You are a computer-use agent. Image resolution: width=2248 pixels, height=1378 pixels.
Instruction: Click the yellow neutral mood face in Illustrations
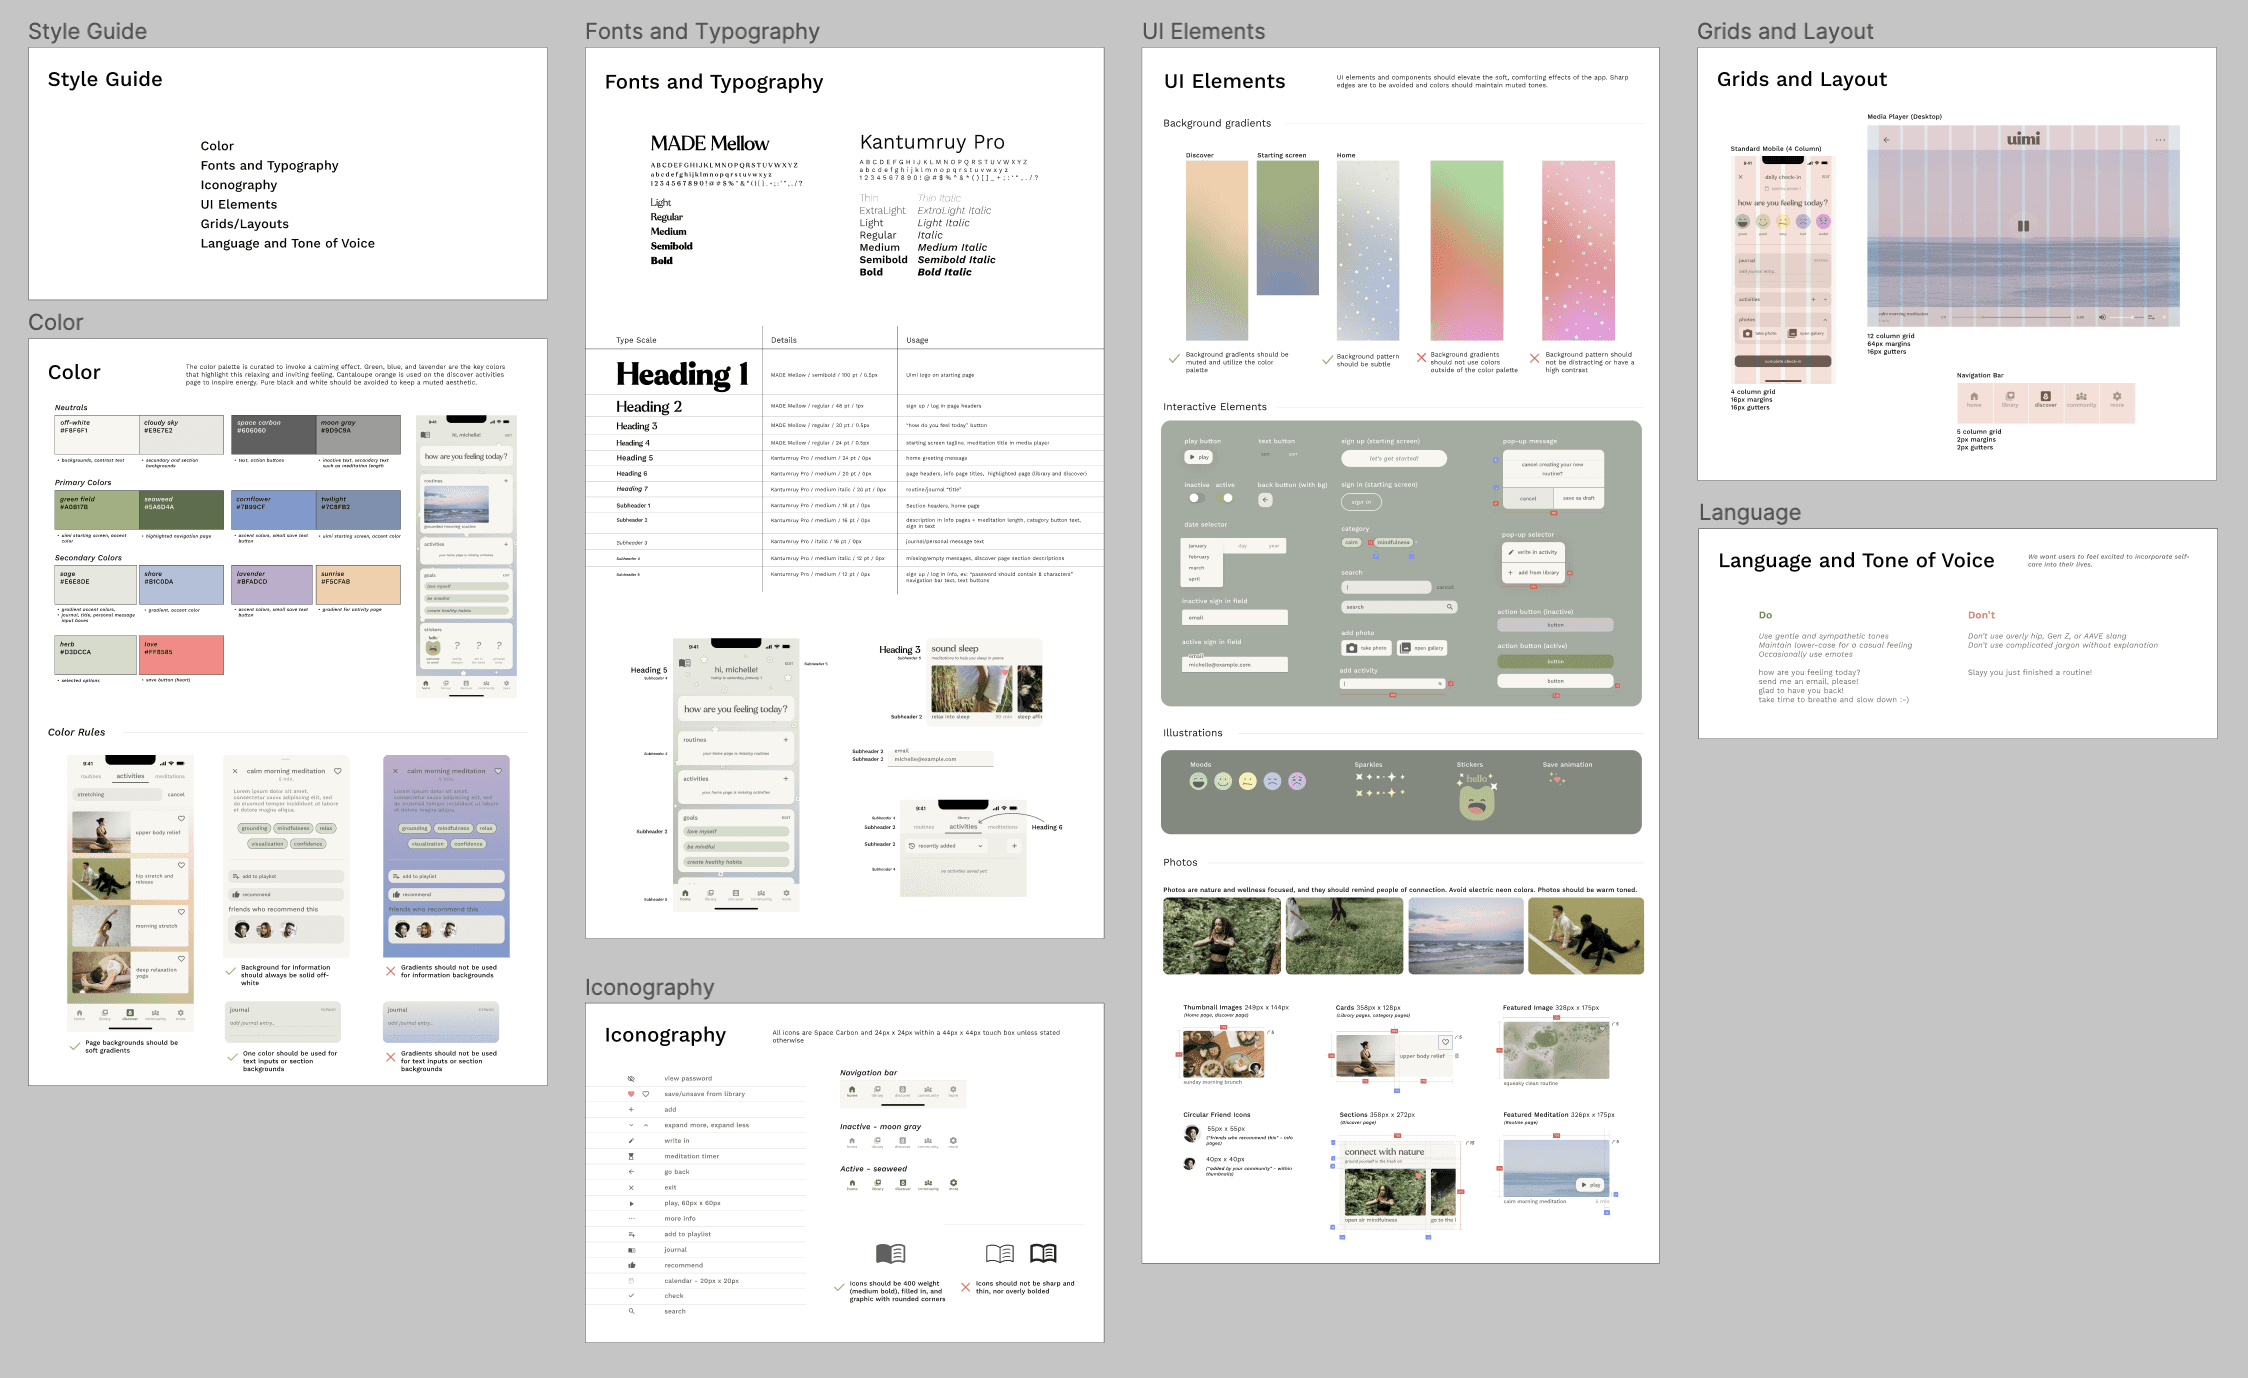point(1247,781)
